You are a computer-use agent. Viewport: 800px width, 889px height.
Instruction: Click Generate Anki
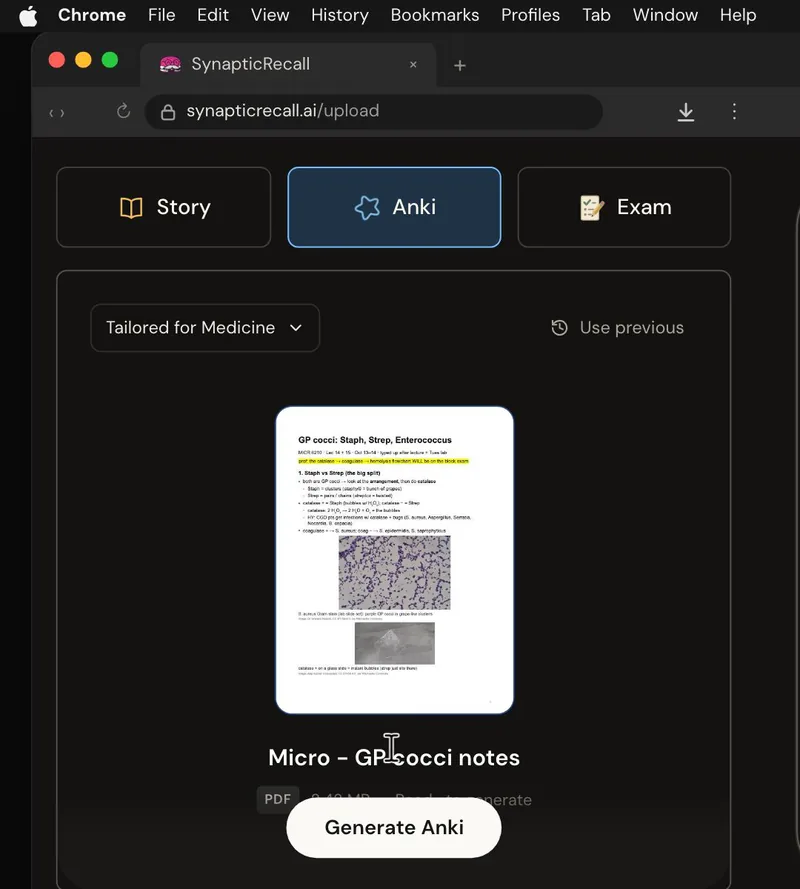click(394, 827)
